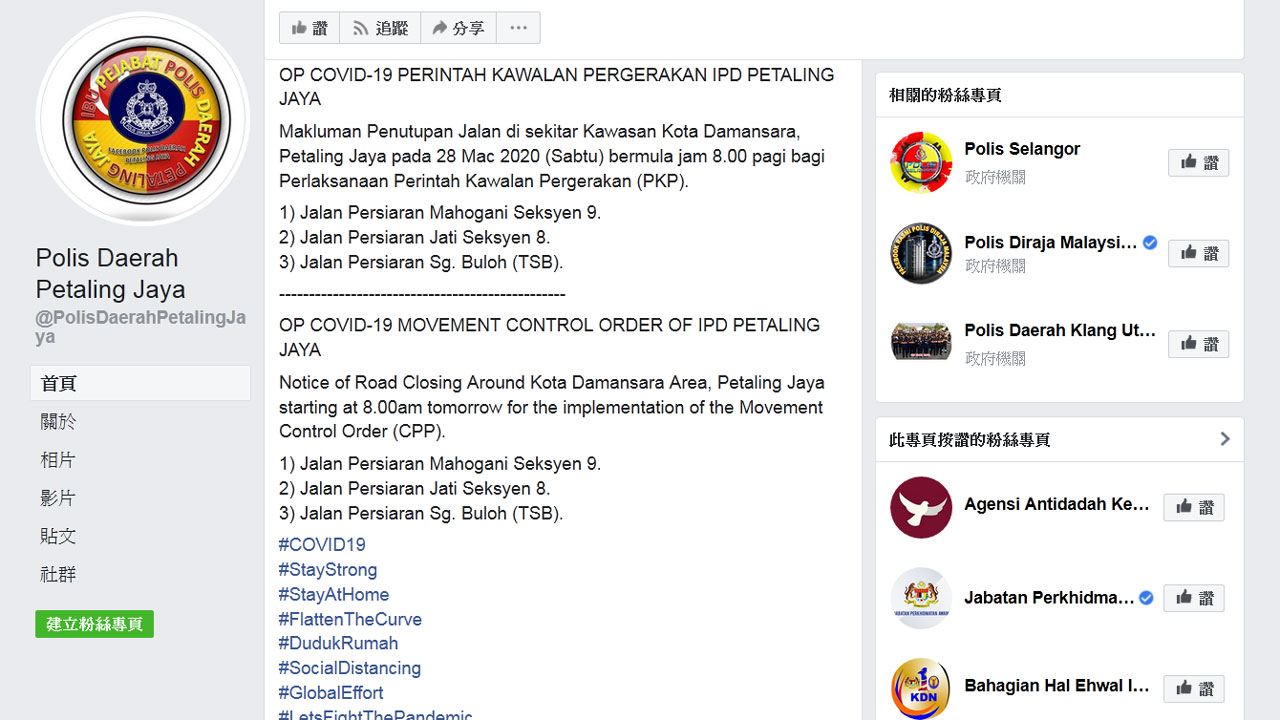Click the green 建立粉絲專頁 button
This screenshot has width=1280, height=720.
coord(94,624)
